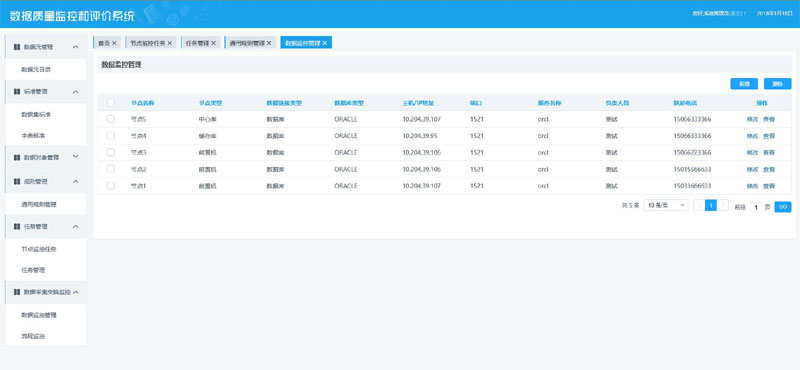This screenshot has height=370, width=800.
Task: Click the 任务管理 sidebar group icon
Action: 17,227
